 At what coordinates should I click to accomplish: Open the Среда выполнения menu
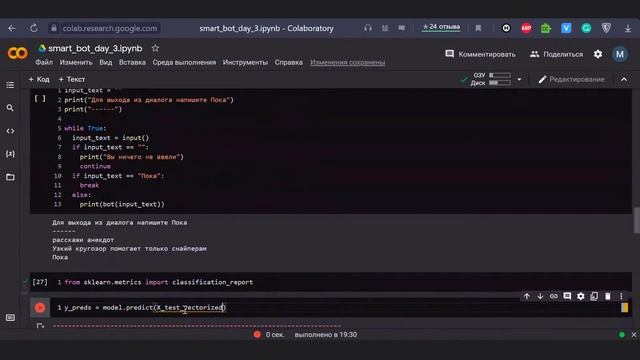click(x=184, y=62)
